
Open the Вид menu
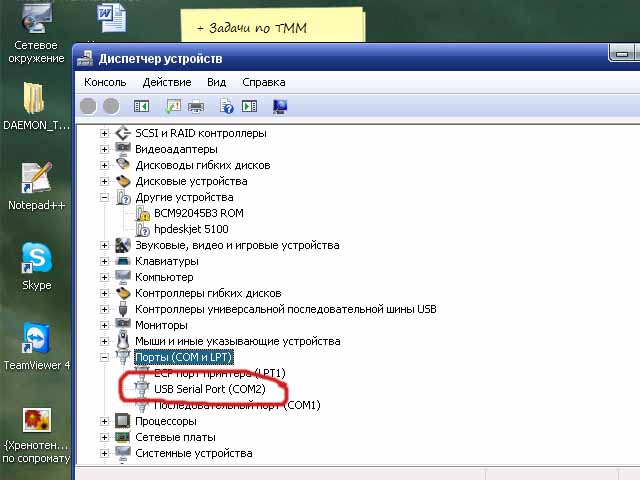tap(216, 82)
